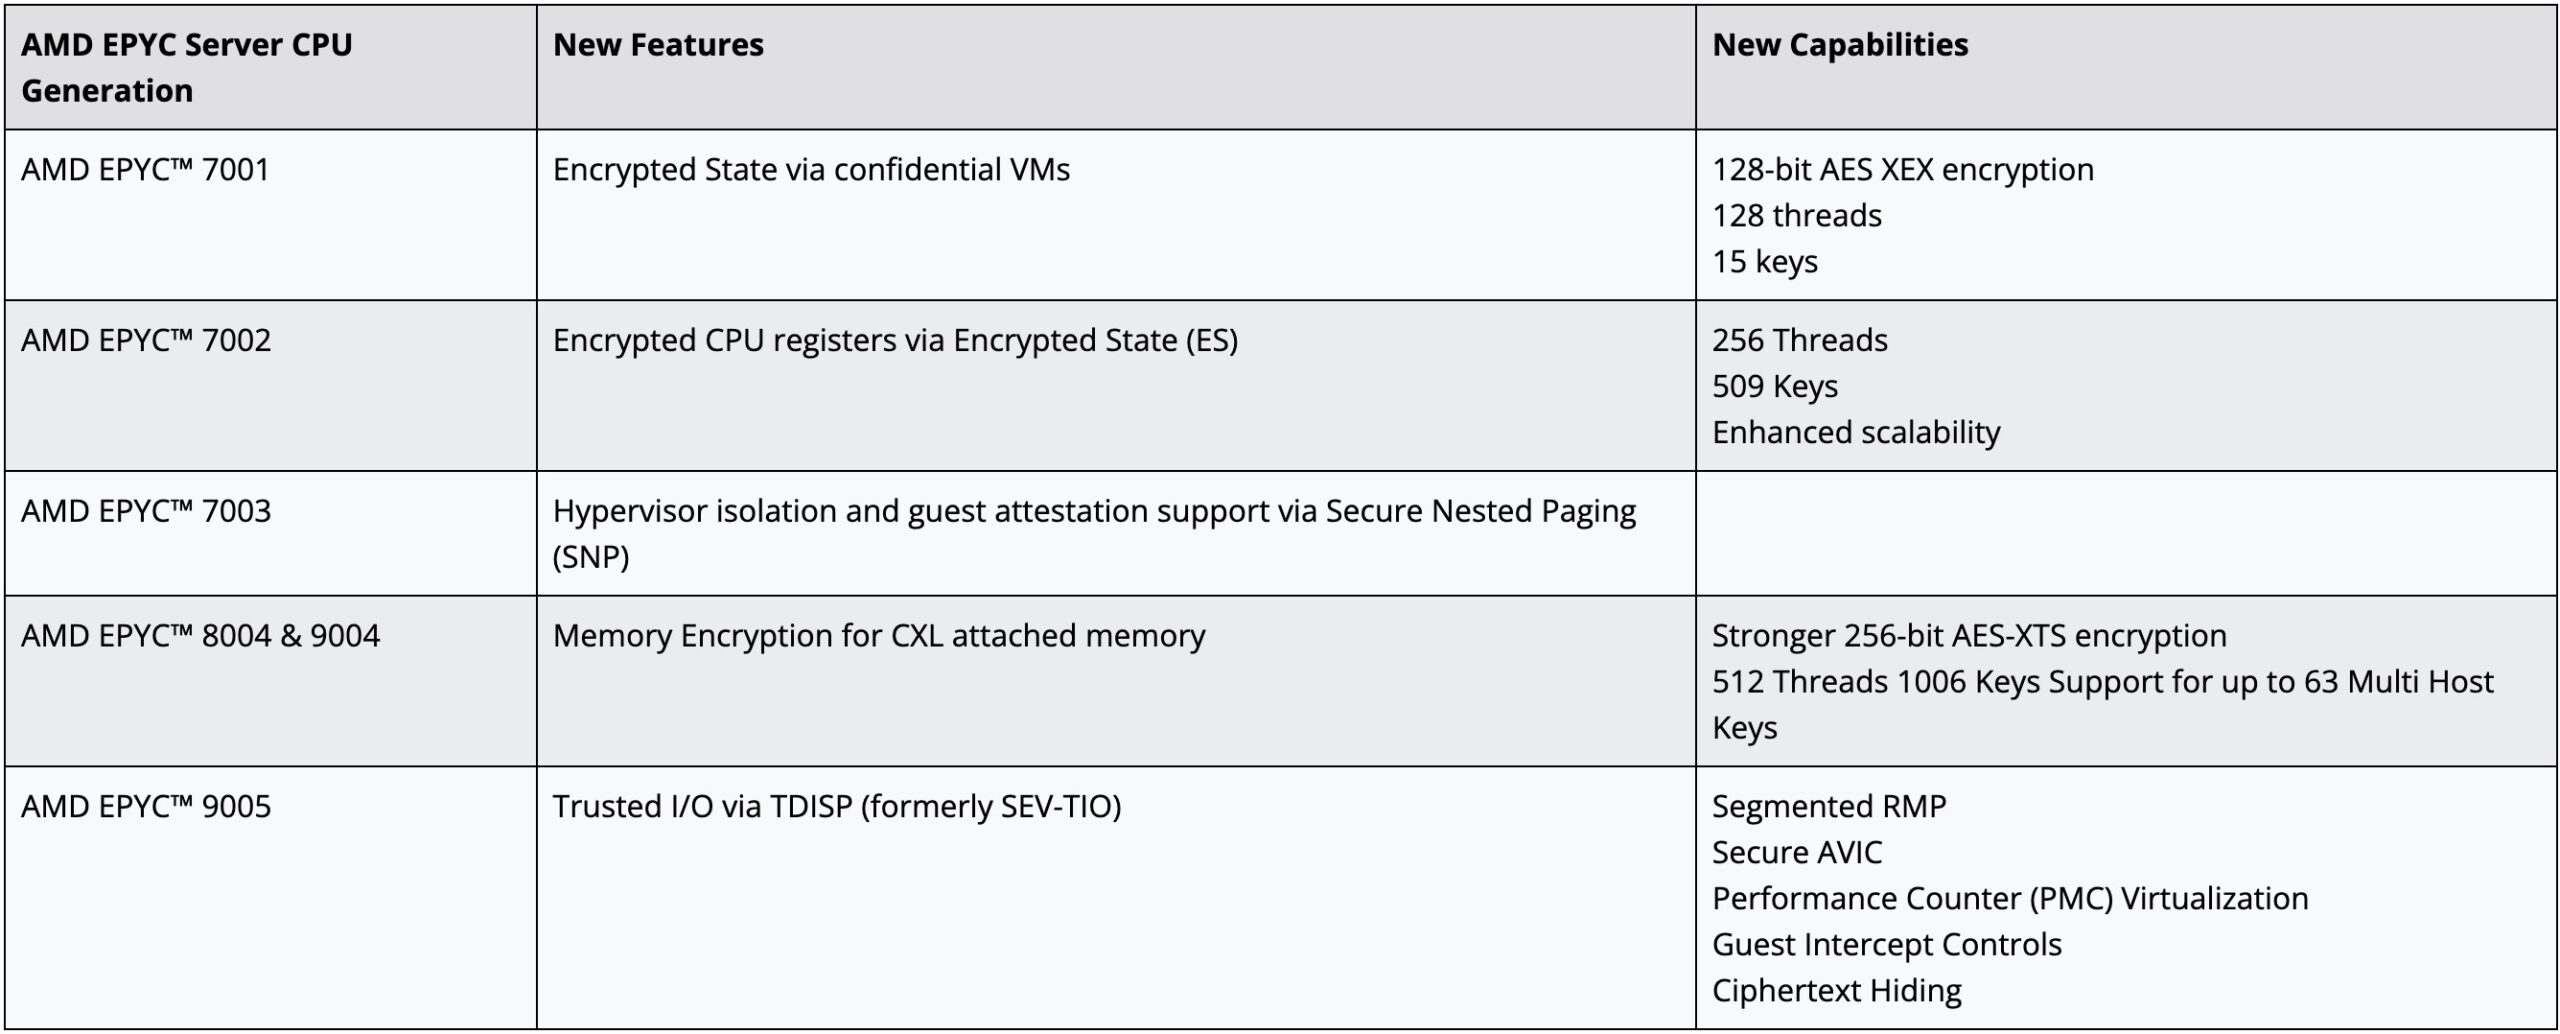Click the "New Capabilities" column header

point(1840,45)
